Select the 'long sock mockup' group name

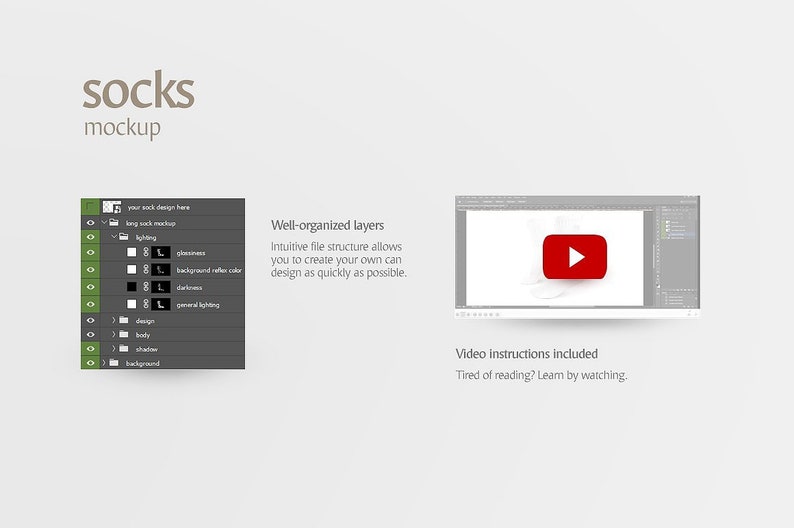pyautogui.click(x=150, y=223)
